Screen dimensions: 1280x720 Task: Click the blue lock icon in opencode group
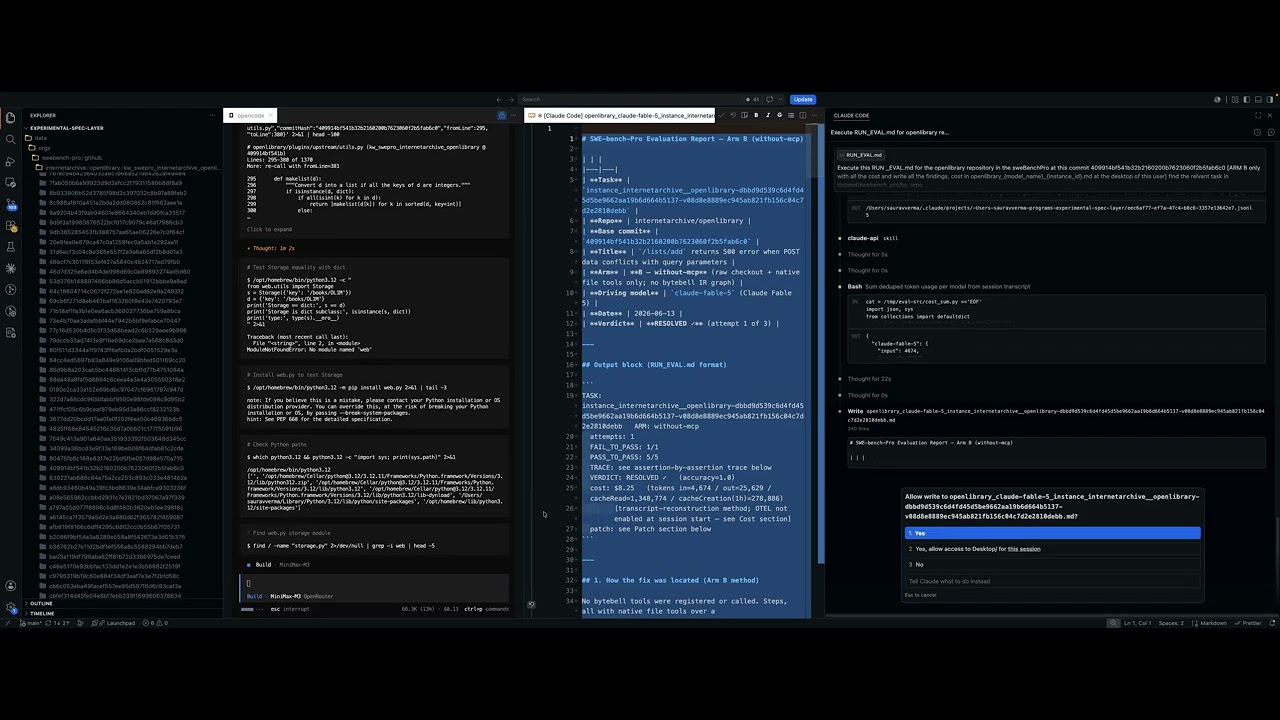click(x=501, y=115)
